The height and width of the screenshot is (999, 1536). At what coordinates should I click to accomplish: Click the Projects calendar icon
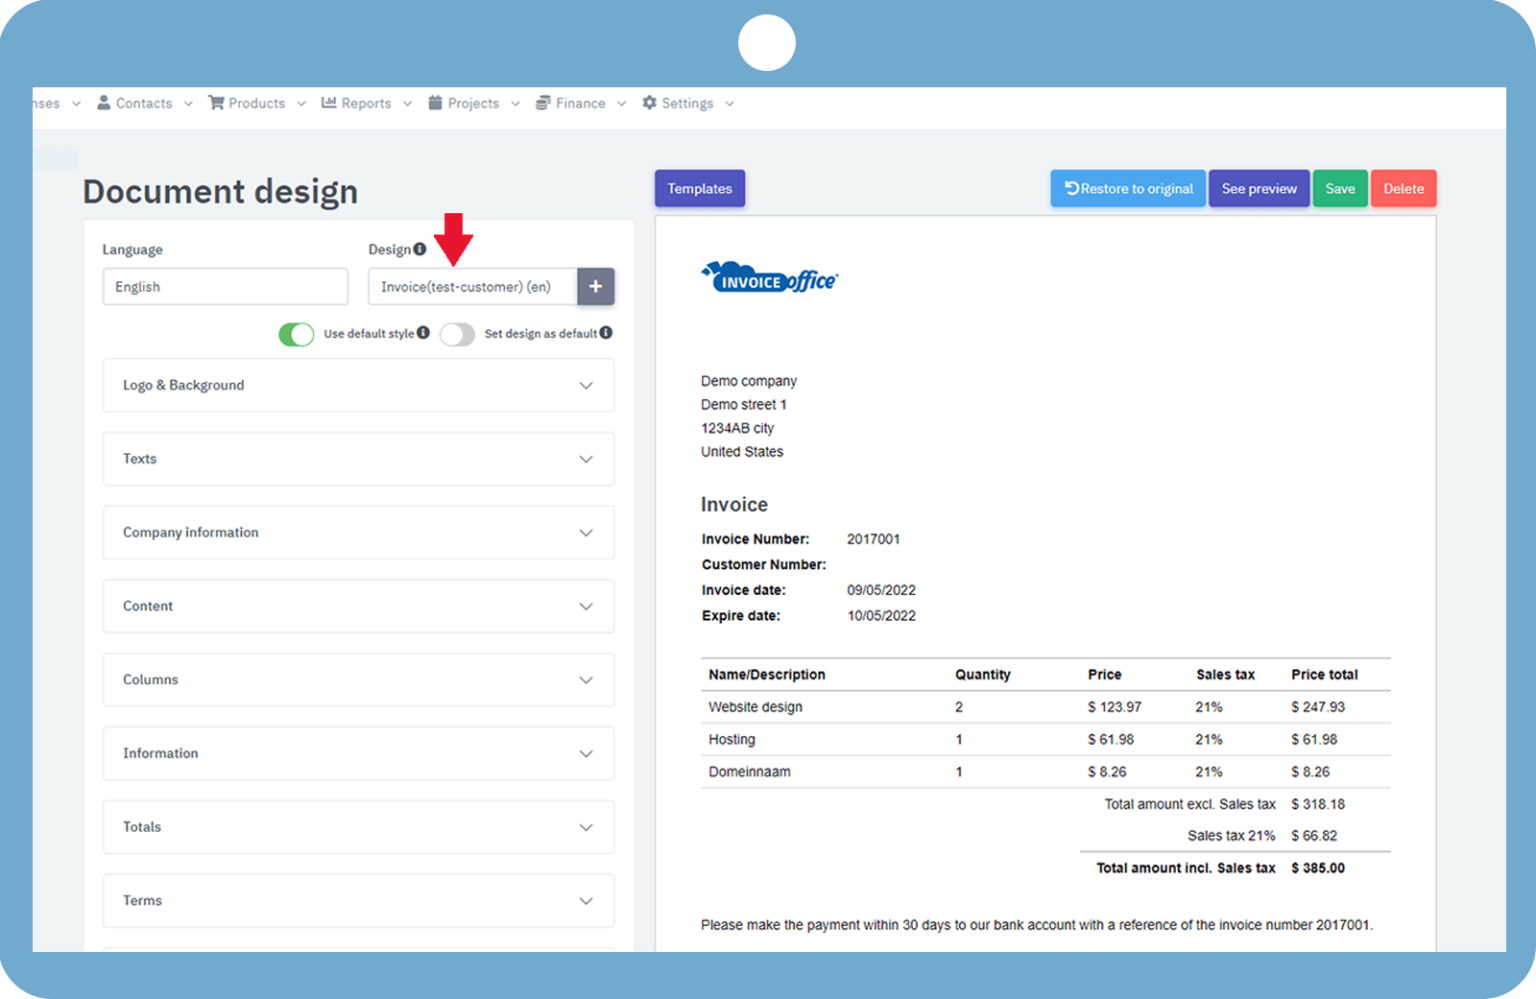pos(434,102)
